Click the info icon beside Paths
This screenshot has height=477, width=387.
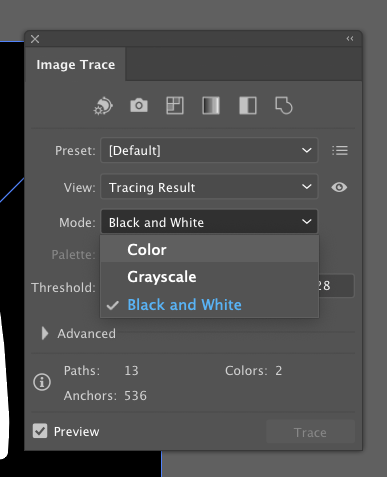click(42, 382)
